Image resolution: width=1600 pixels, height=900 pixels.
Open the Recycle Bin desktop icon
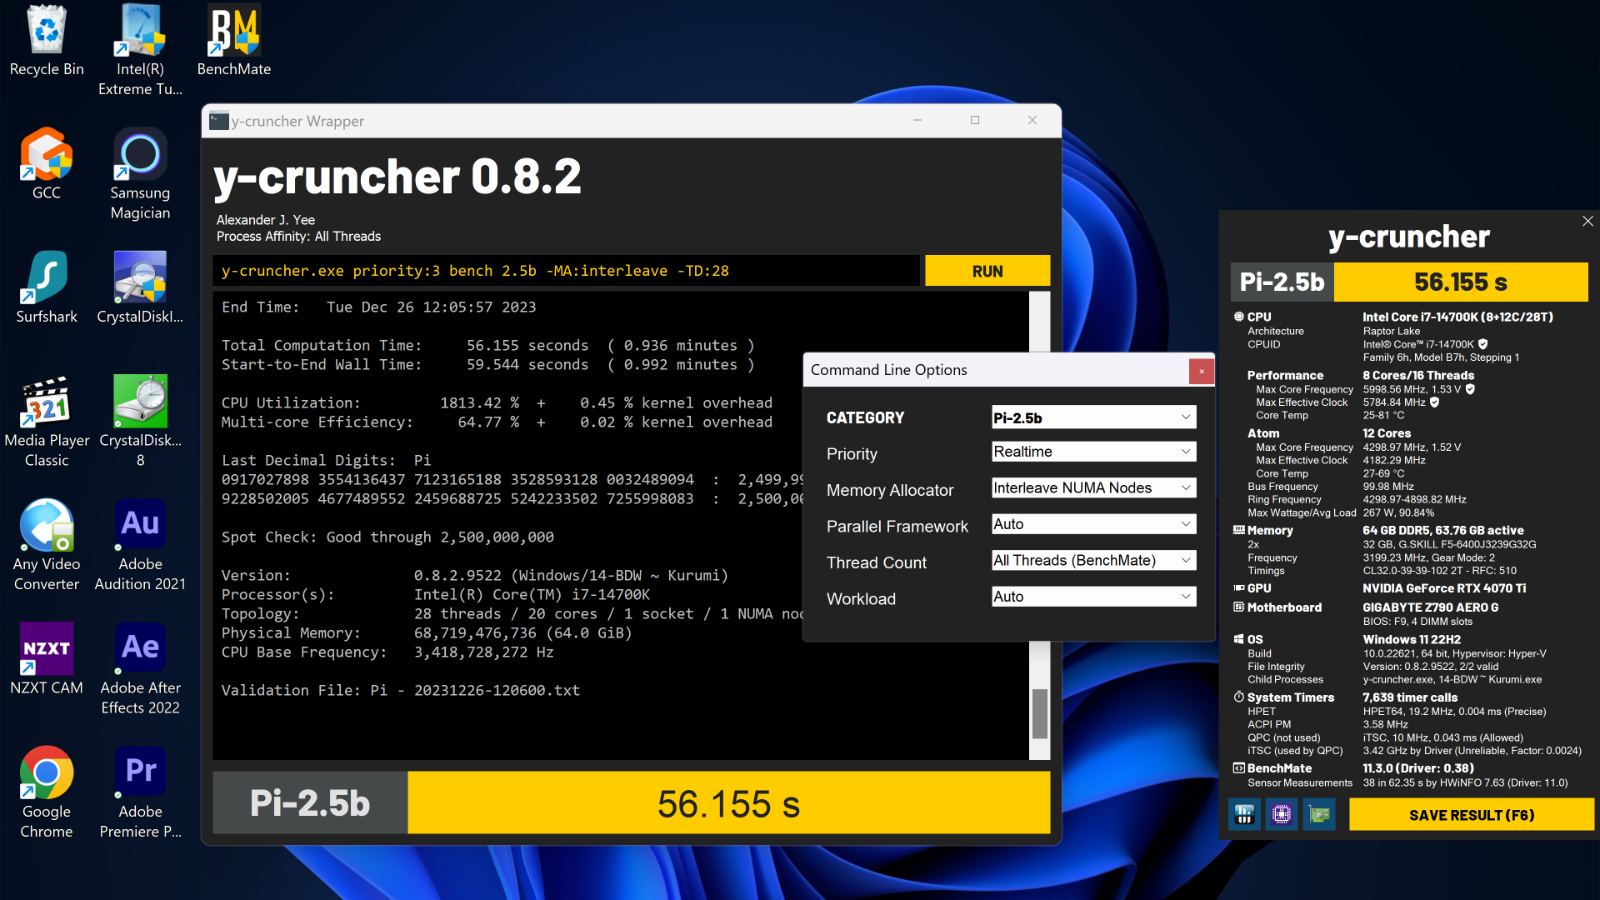tap(46, 41)
